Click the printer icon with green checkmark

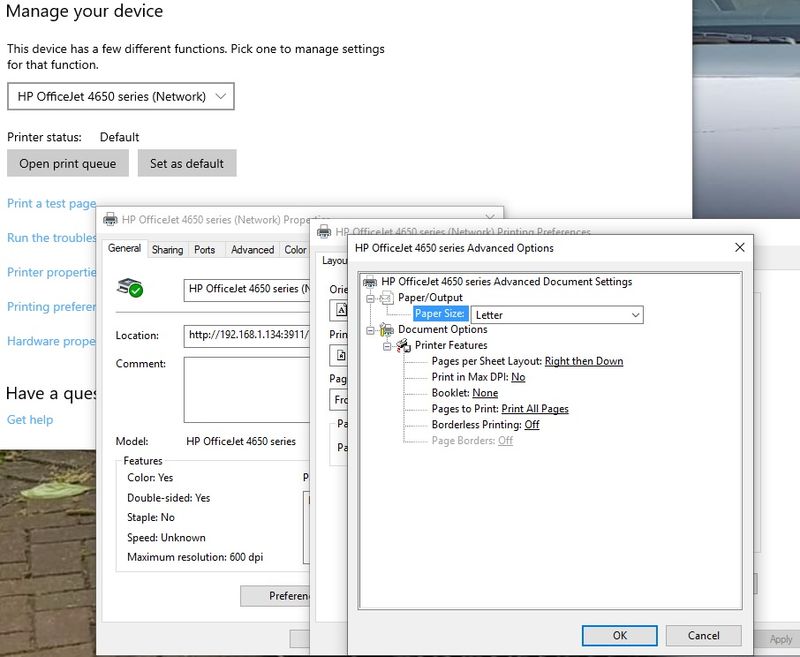[130, 288]
